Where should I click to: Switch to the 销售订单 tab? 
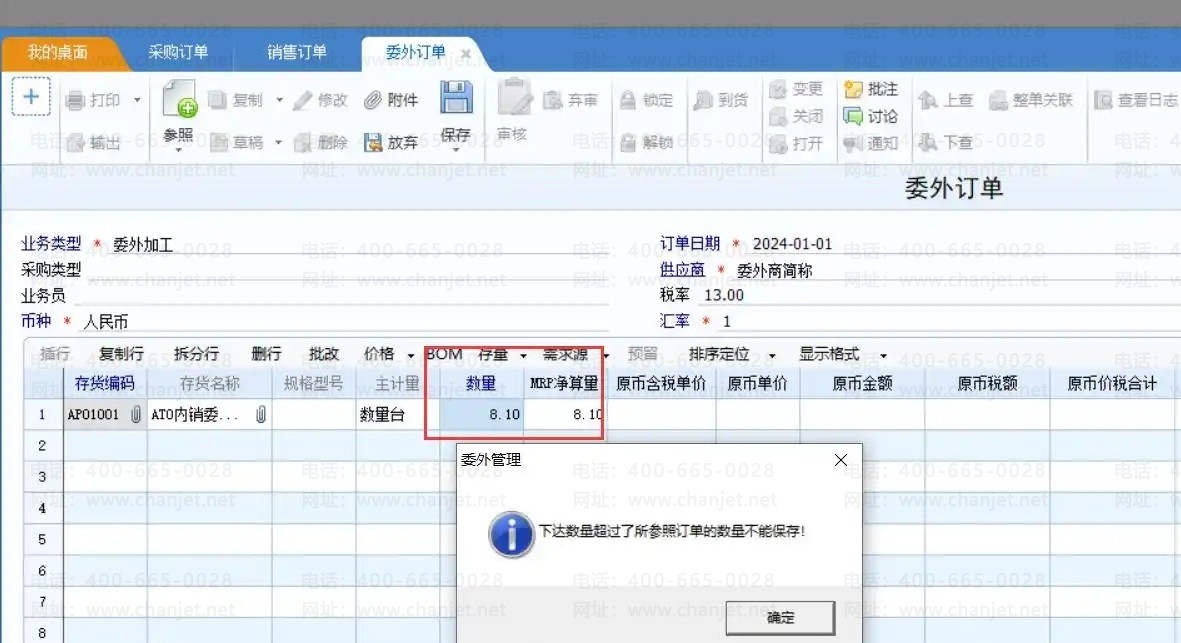pyautogui.click(x=297, y=52)
